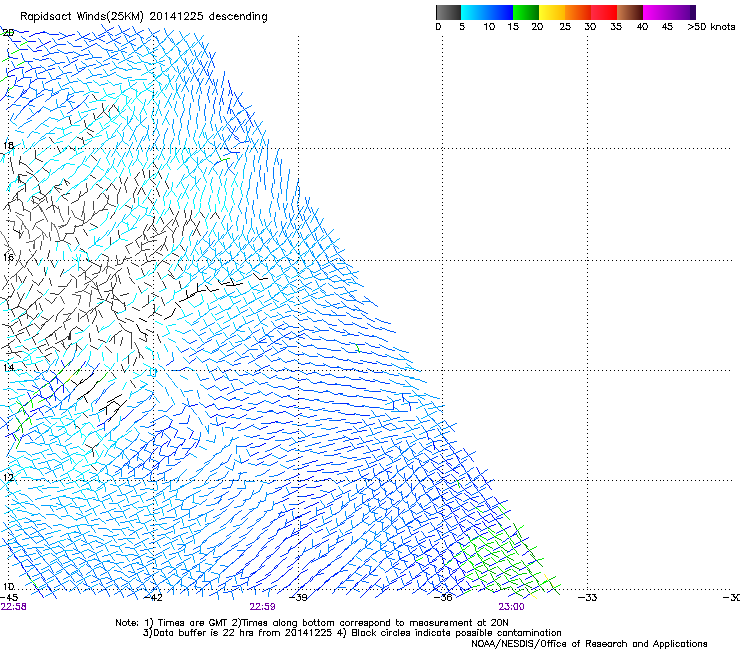The height and width of the screenshot is (650, 740).
Task: Click the latitude label '12'
Action: pyautogui.click(x=8, y=477)
